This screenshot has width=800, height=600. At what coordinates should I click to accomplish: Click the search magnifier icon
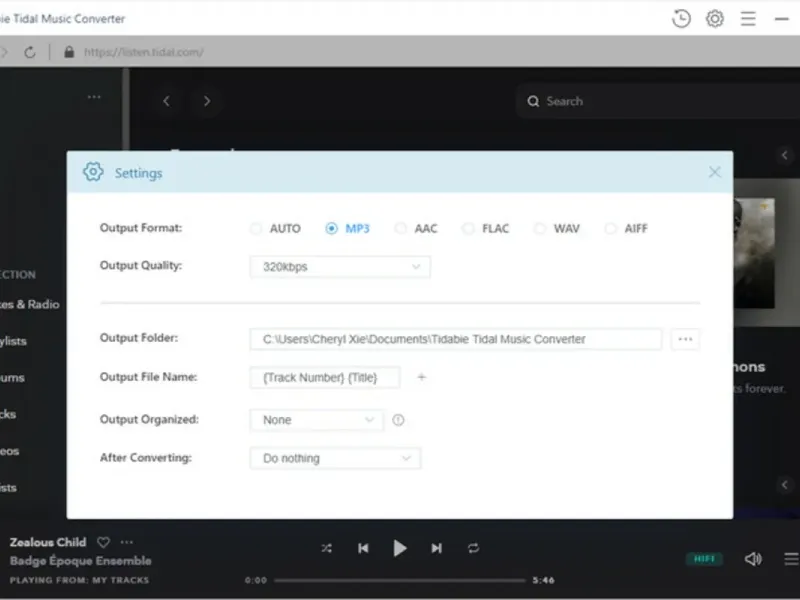pos(533,101)
